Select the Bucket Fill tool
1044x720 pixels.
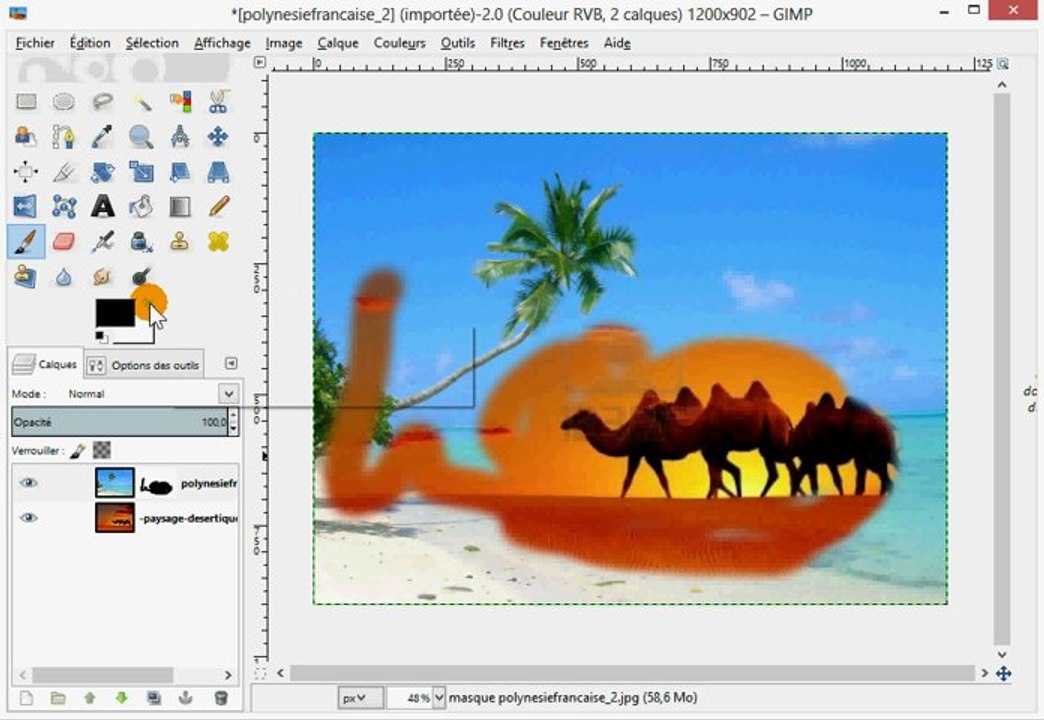point(141,206)
